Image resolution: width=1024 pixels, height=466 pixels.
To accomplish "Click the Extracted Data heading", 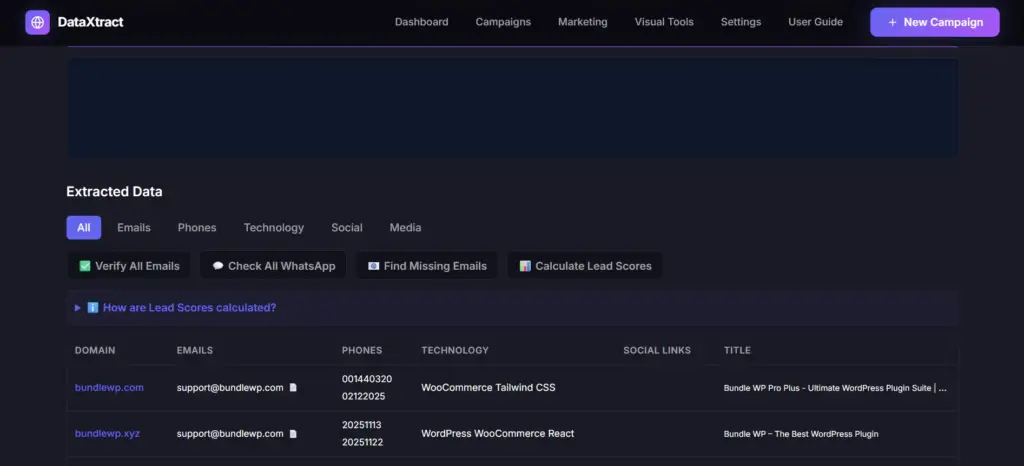I will (114, 192).
